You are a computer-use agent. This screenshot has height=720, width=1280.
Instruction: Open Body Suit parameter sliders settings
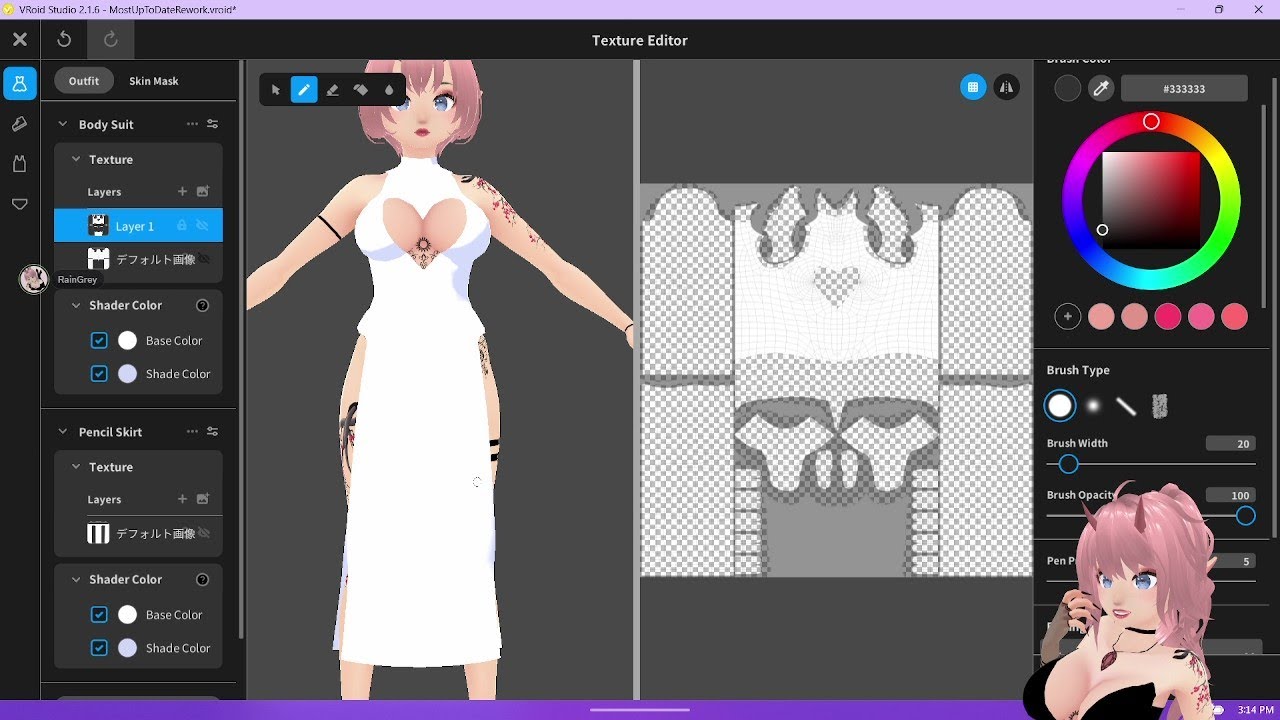coord(212,124)
